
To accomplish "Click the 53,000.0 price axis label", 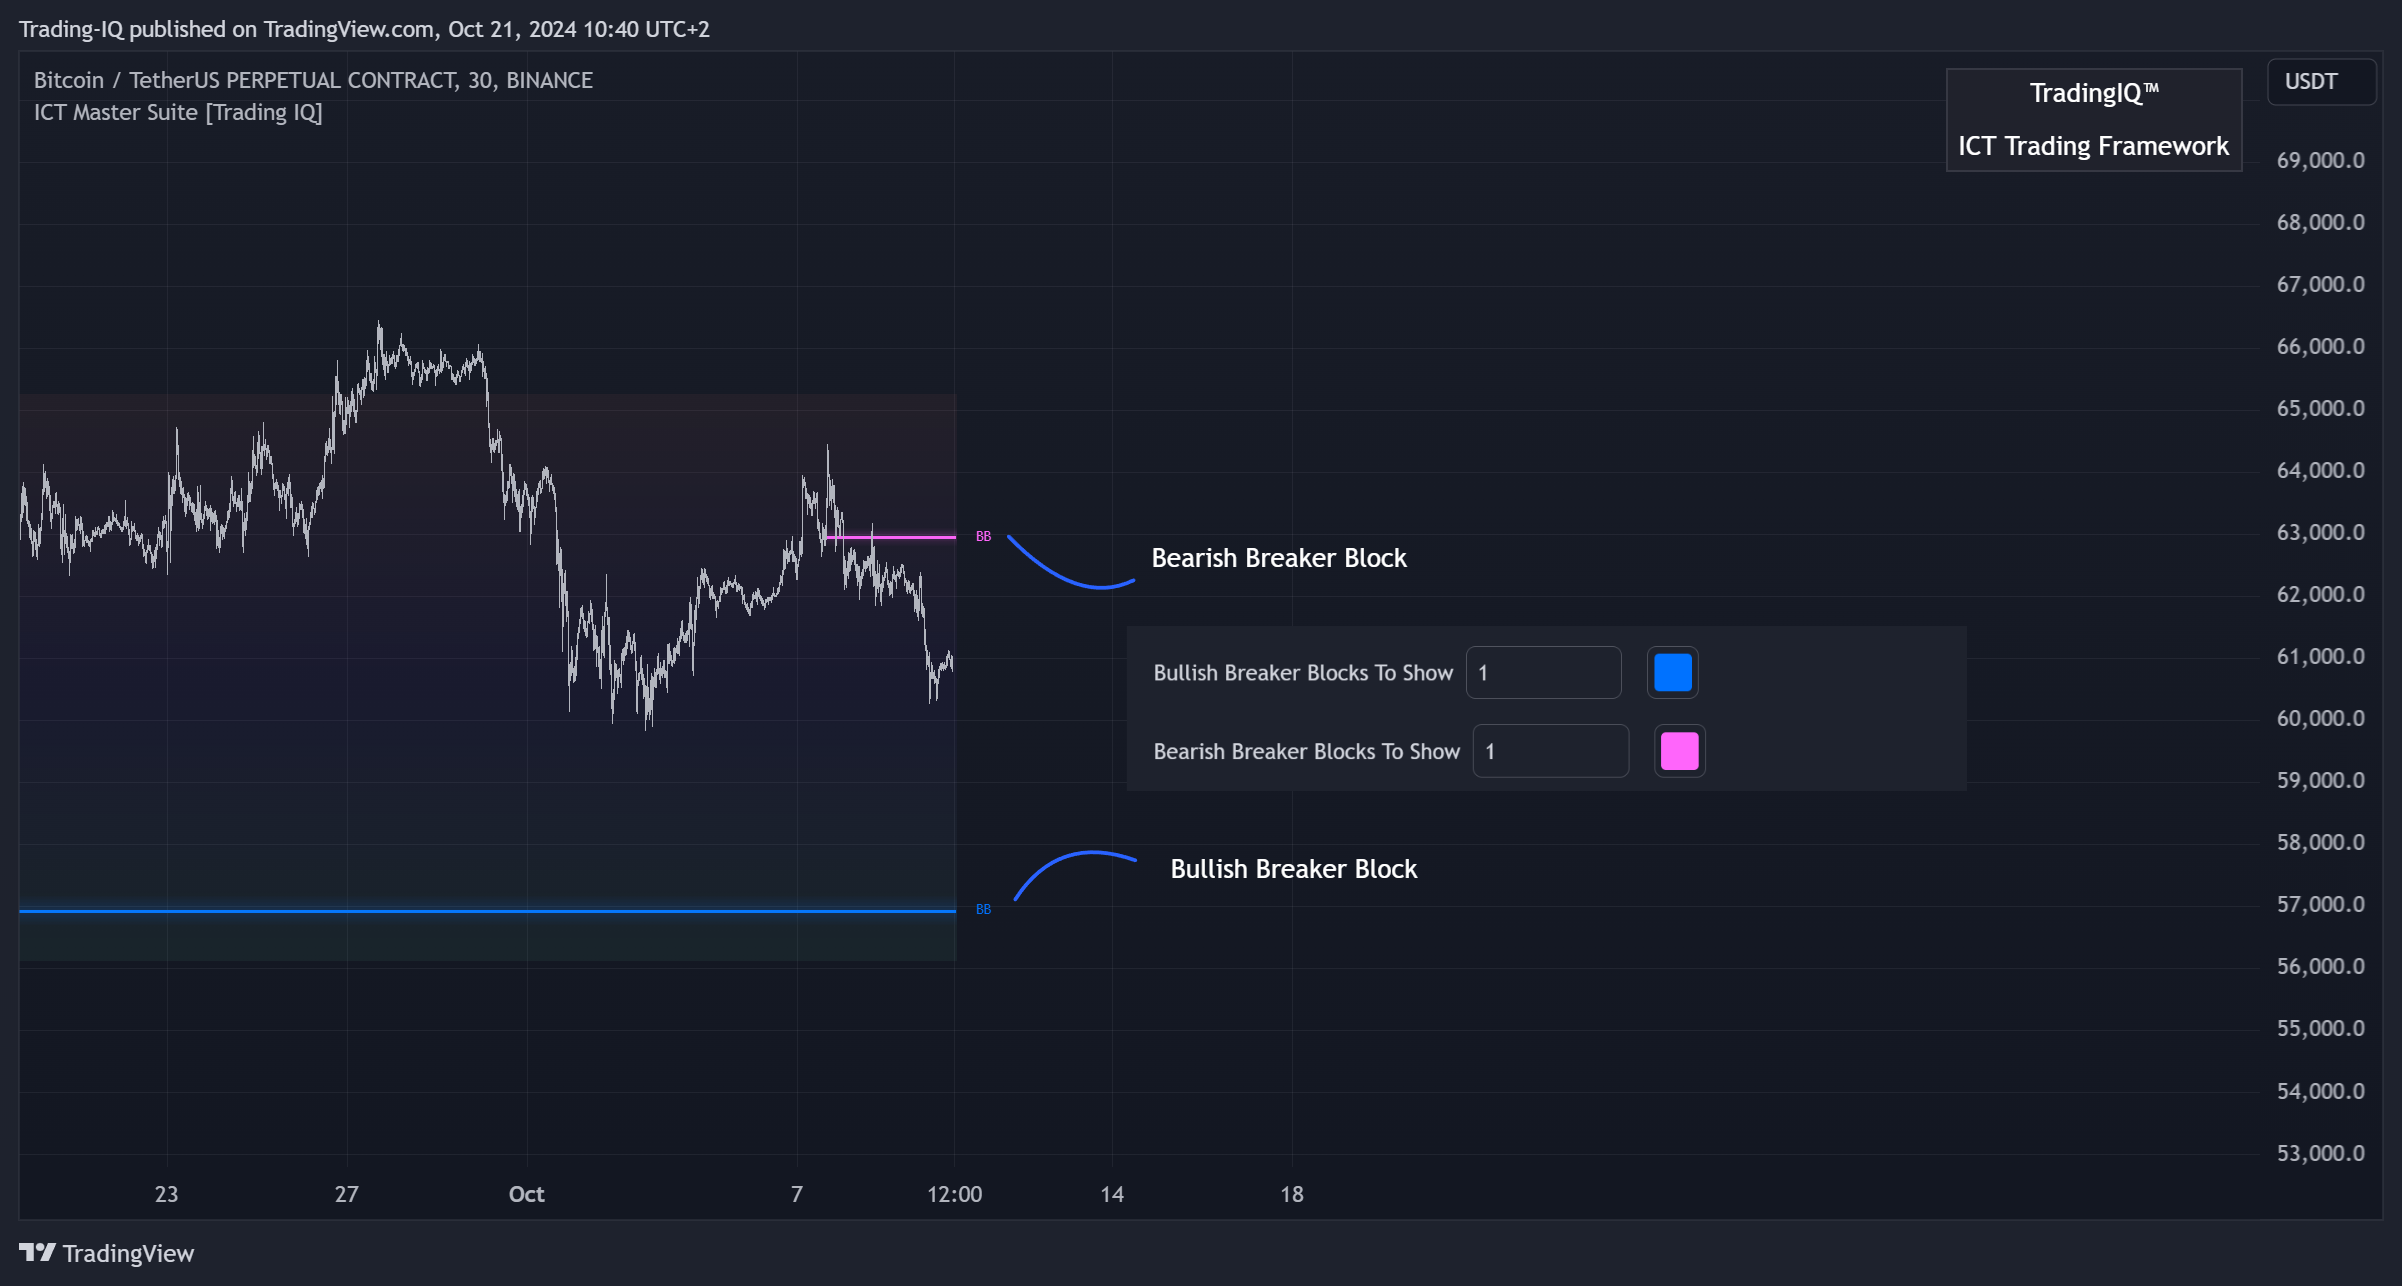I will tap(2320, 1153).
